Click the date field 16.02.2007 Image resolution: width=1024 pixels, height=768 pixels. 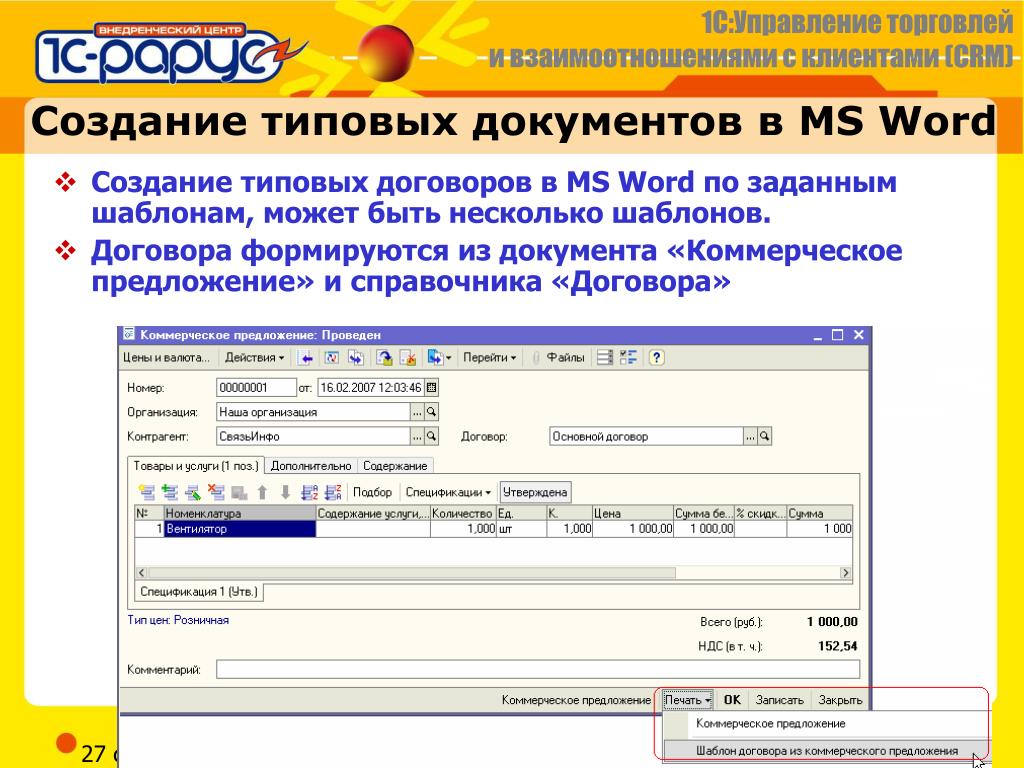(x=371, y=387)
